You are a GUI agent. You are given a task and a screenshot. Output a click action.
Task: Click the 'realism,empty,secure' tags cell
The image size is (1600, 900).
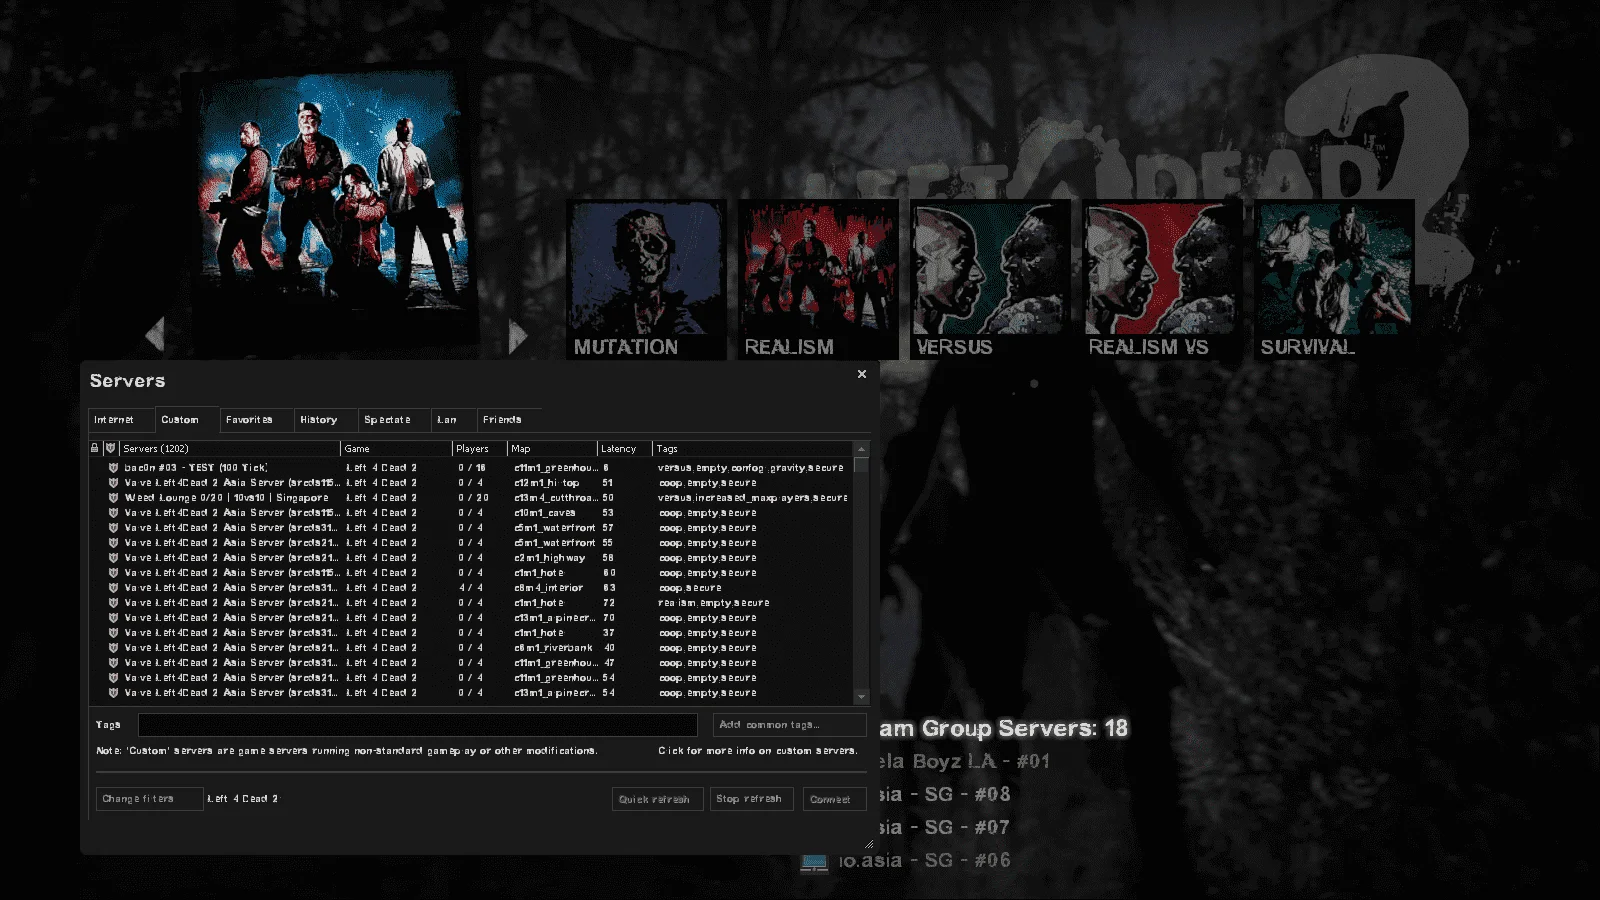[x=714, y=603]
